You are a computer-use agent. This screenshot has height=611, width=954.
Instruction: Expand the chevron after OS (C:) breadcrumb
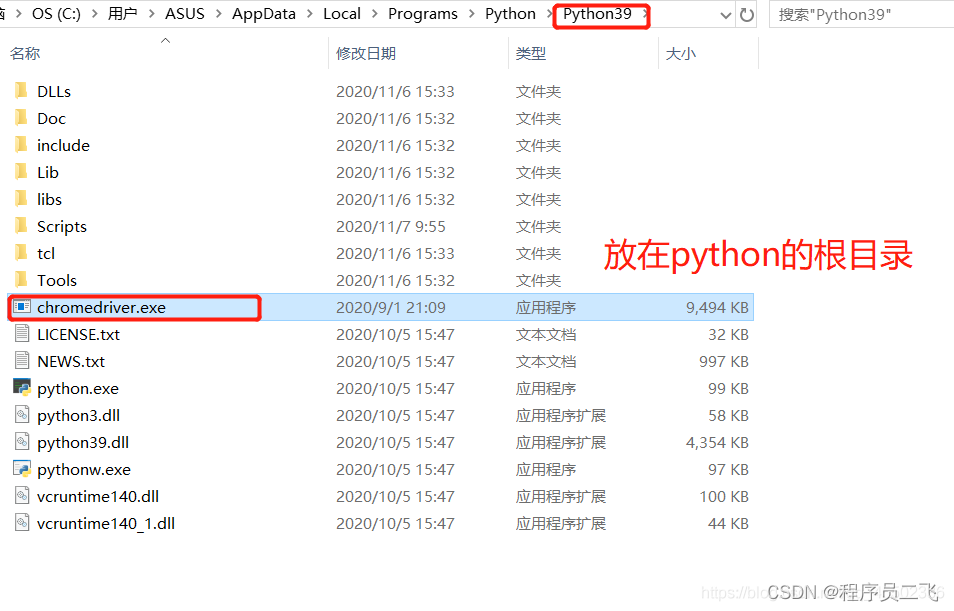tap(94, 14)
